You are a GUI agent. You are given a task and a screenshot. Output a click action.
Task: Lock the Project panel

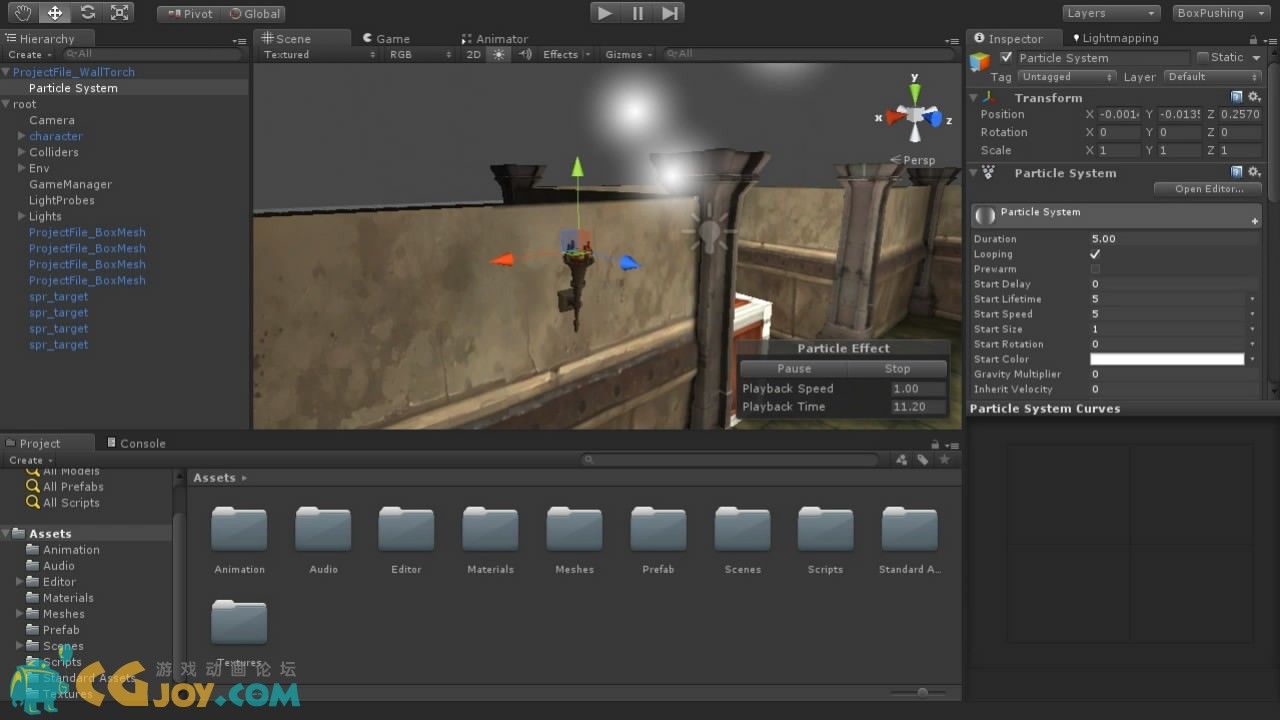coord(934,444)
